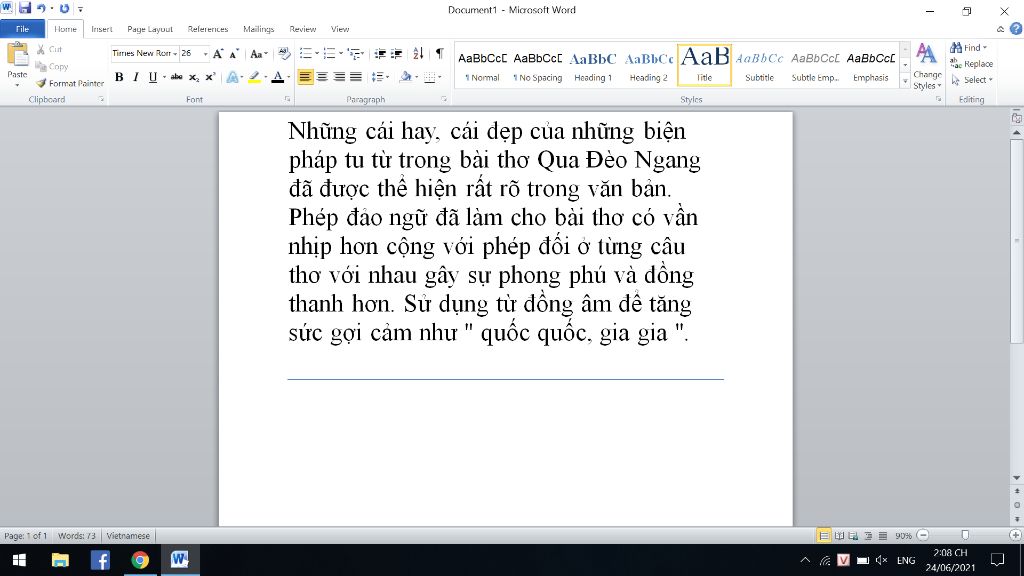Redo the action from quick access toolbar
1024x576 pixels.
pyautogui.click(x=64, y=8)
